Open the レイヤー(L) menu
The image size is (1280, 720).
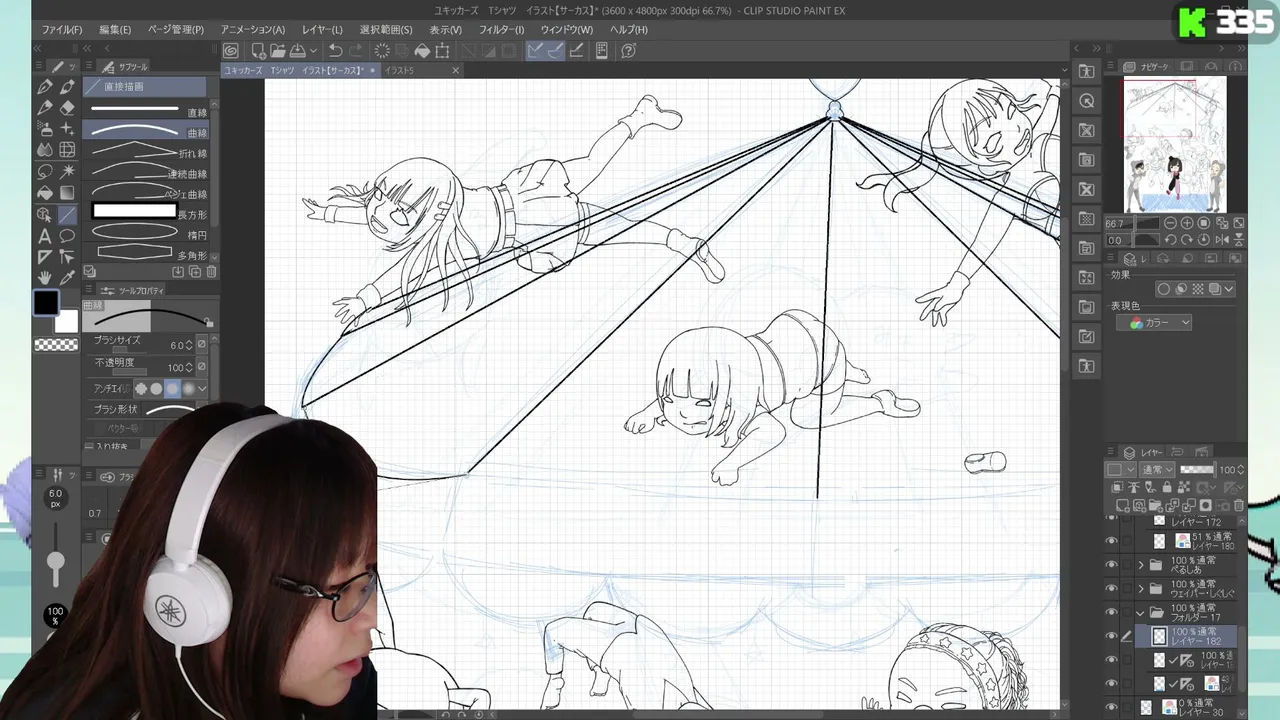[x=322, y=30]
